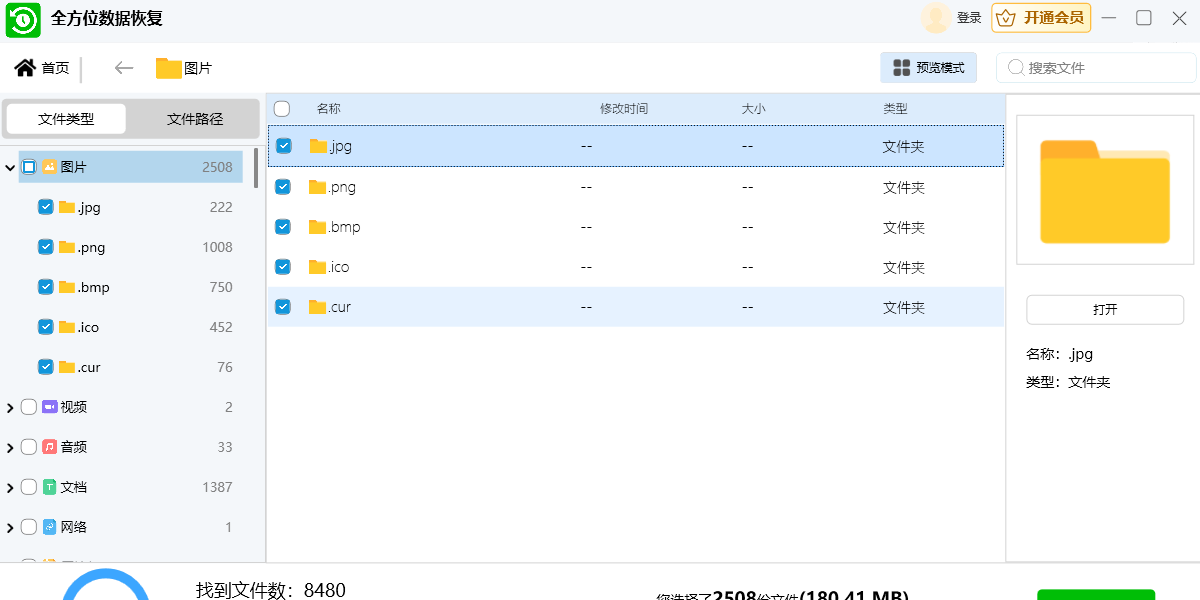Click the 开通会员 membership button
The image size is (1200, 600).
(1041, 18)
